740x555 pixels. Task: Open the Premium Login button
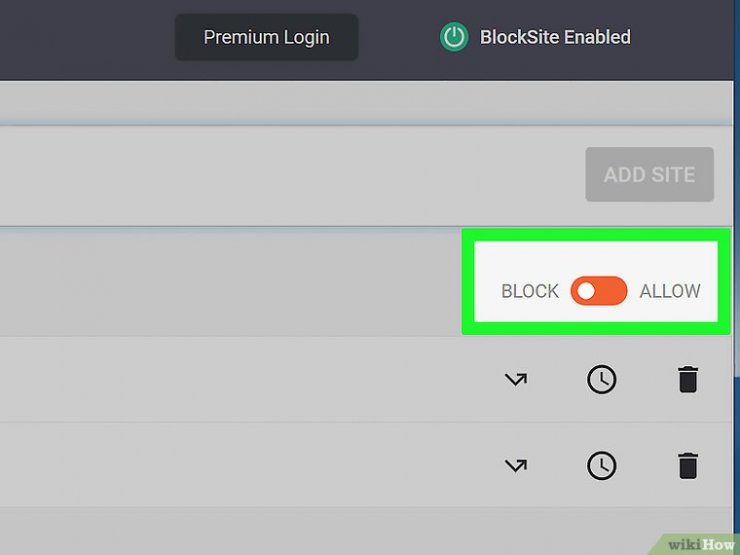point(266,37)
